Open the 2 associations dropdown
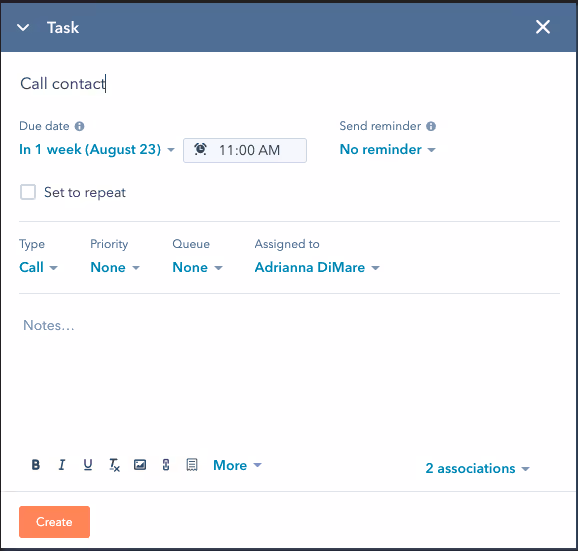 tap(477, 468)
